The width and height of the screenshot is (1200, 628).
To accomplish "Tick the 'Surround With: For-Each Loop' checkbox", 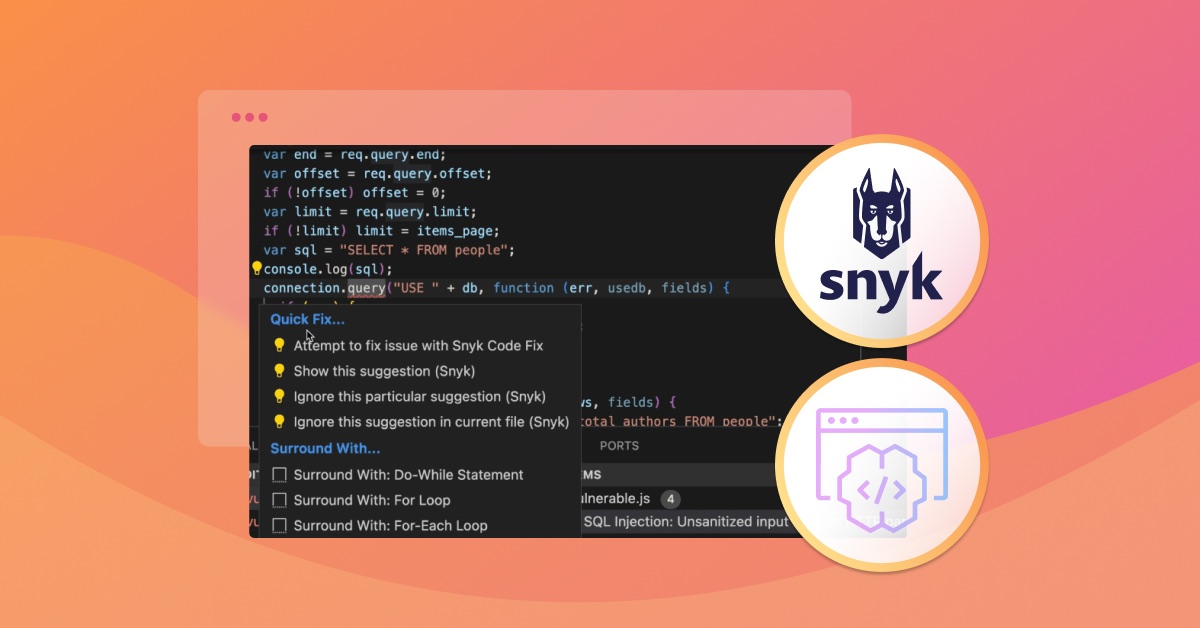I will 280,525.
